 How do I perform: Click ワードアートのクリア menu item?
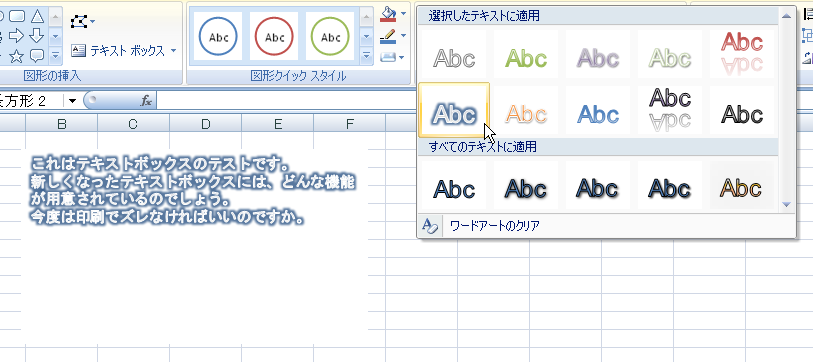[x=495, y=226]
